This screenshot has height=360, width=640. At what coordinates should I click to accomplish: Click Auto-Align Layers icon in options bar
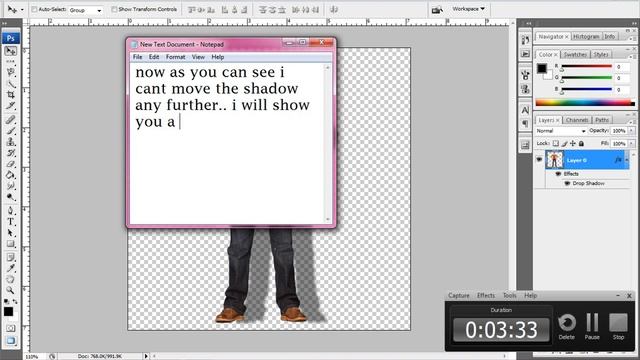coord(334,9)
